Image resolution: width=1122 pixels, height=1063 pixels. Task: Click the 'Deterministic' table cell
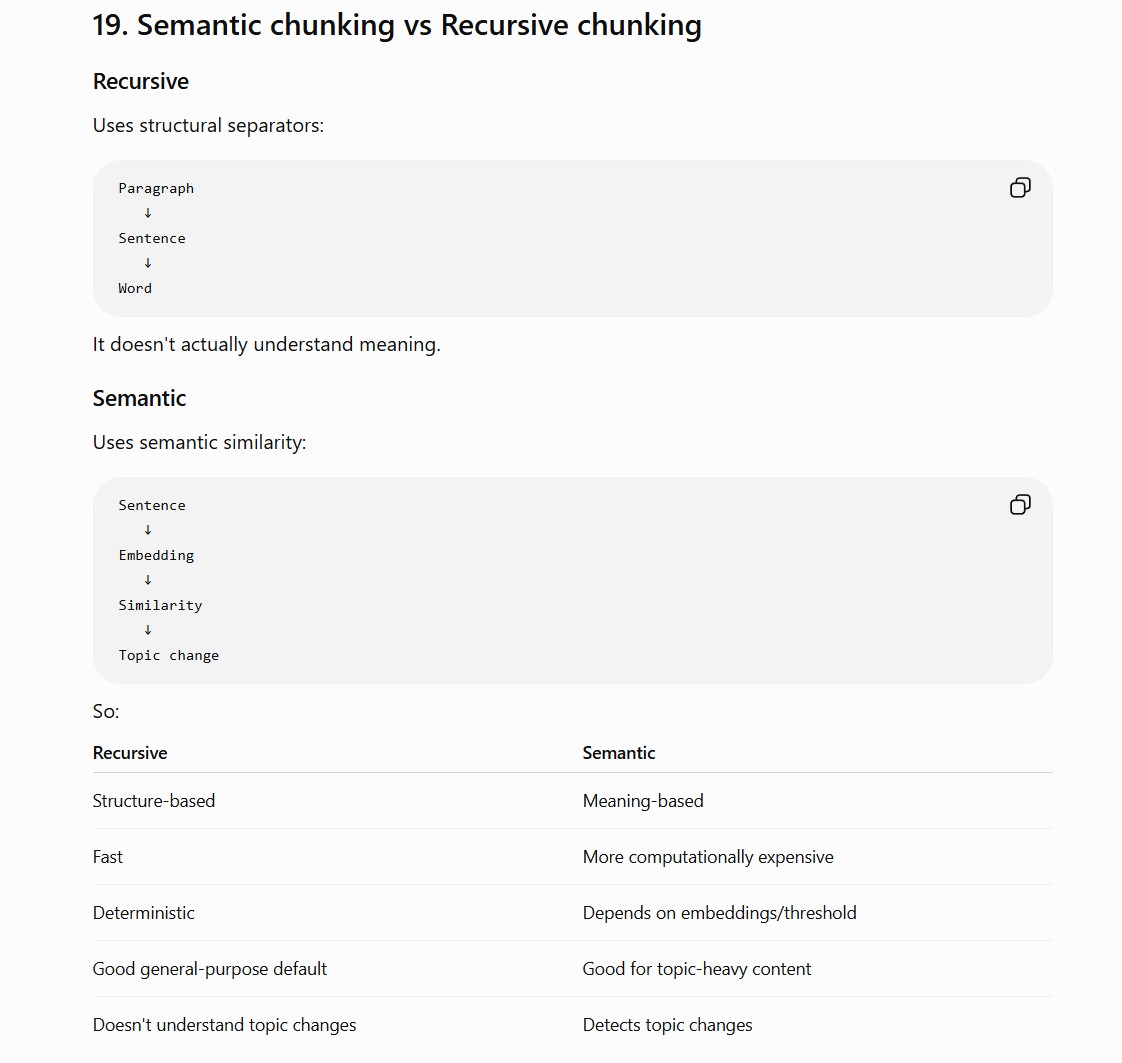(x=144, y=913)
